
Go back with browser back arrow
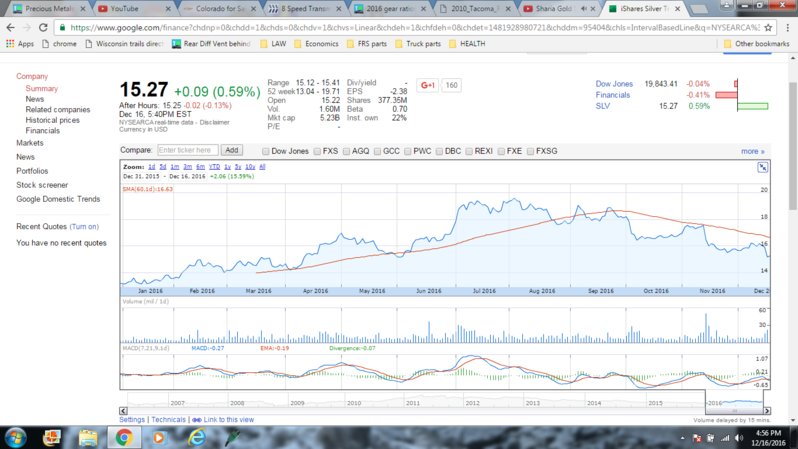pyautogui.click(x=11, y=27)
